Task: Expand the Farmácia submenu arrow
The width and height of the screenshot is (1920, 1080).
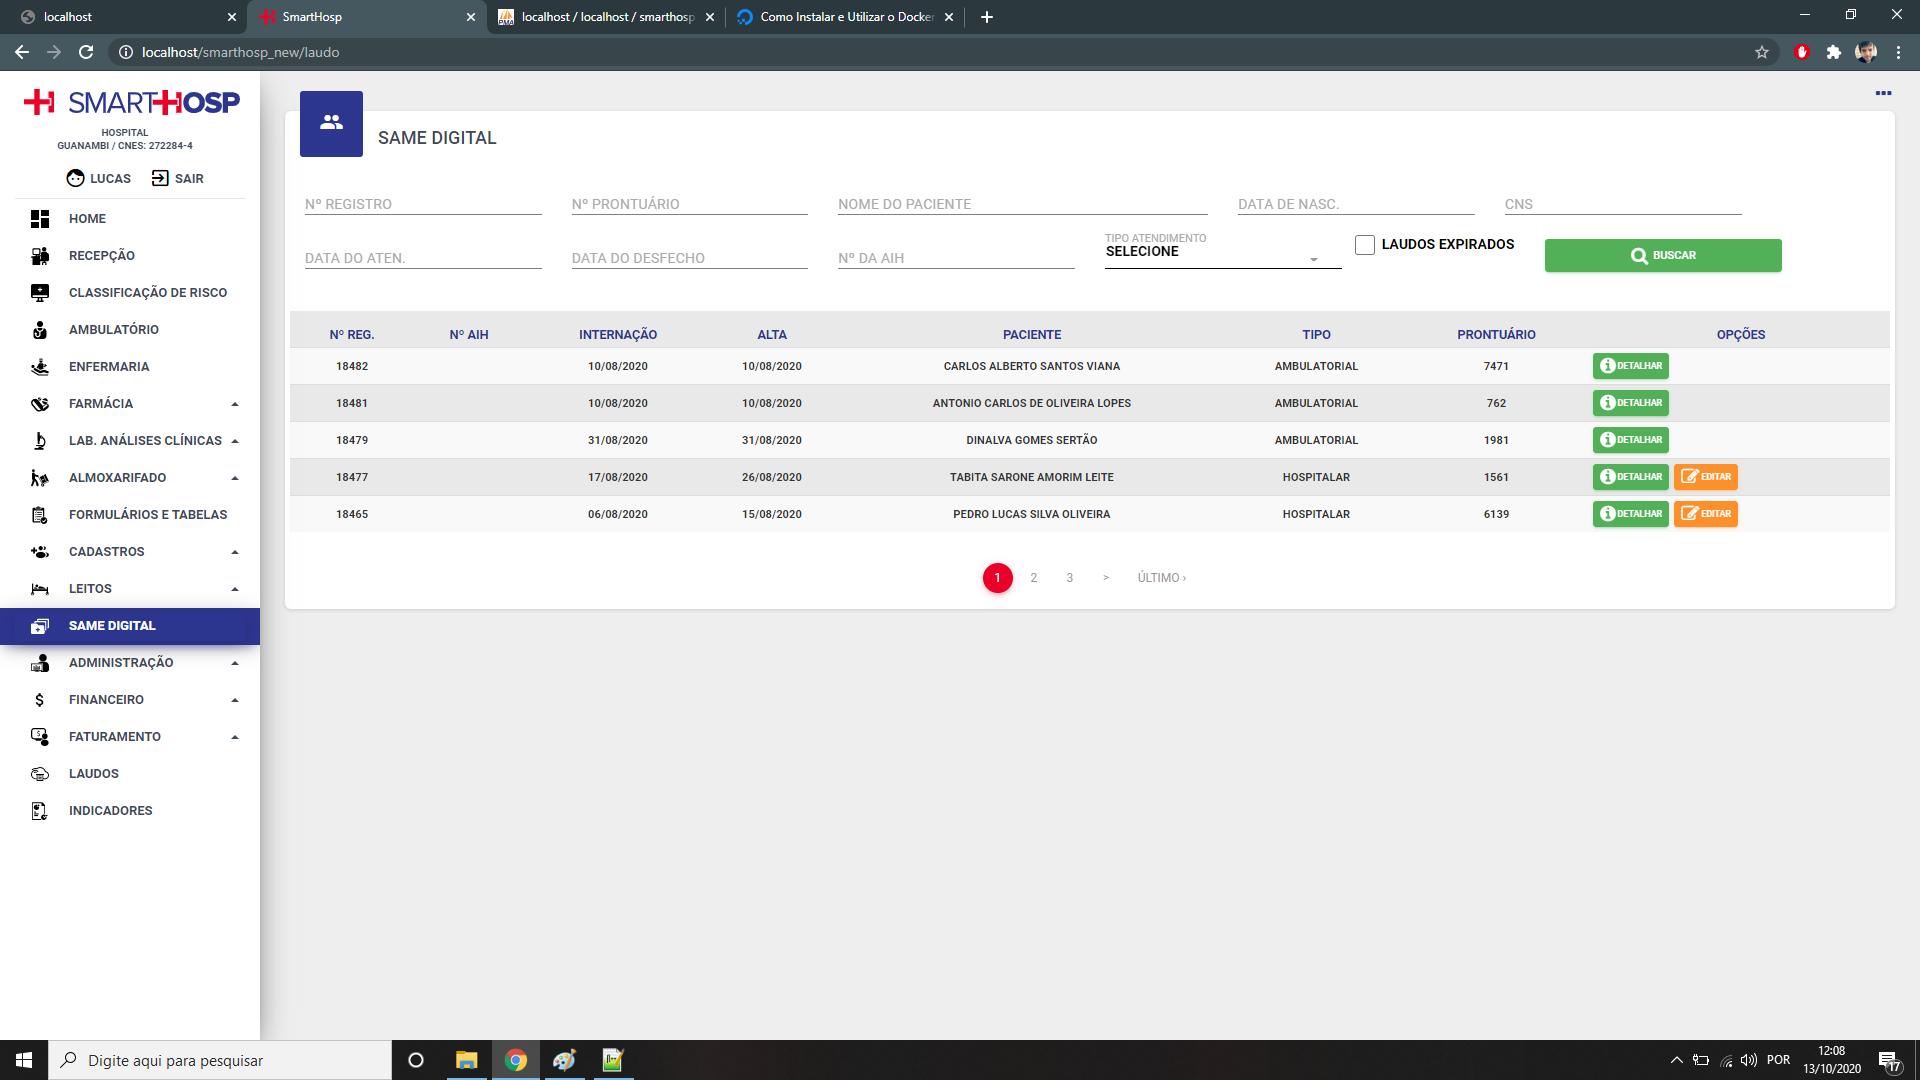Action: pyautogui.click(x=235, y=404)
